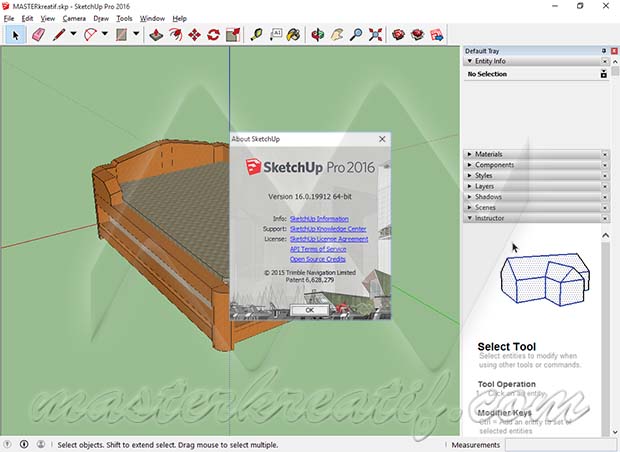Click the credits status bar icon
Screen dimensions: 620x452
tap(24, 444)
